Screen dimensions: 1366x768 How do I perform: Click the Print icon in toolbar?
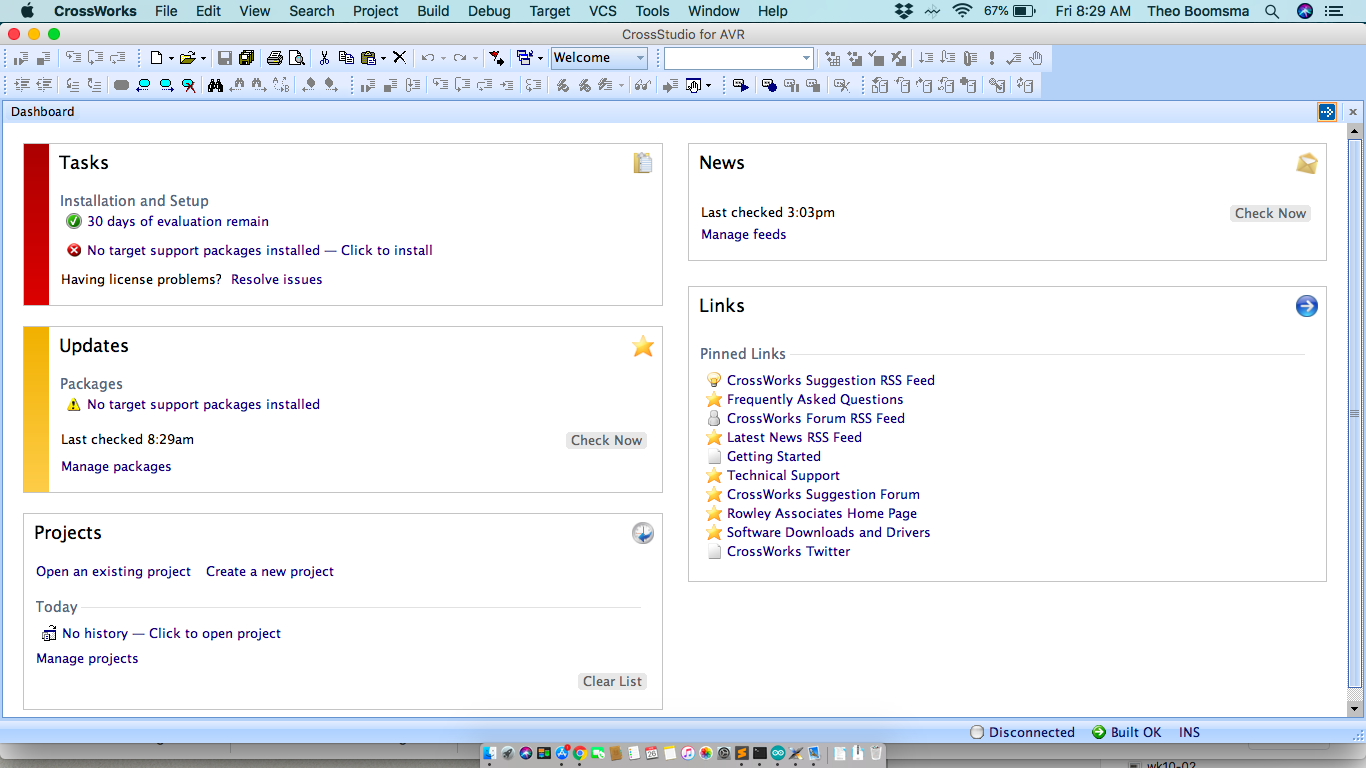click(x=274, y=58)
